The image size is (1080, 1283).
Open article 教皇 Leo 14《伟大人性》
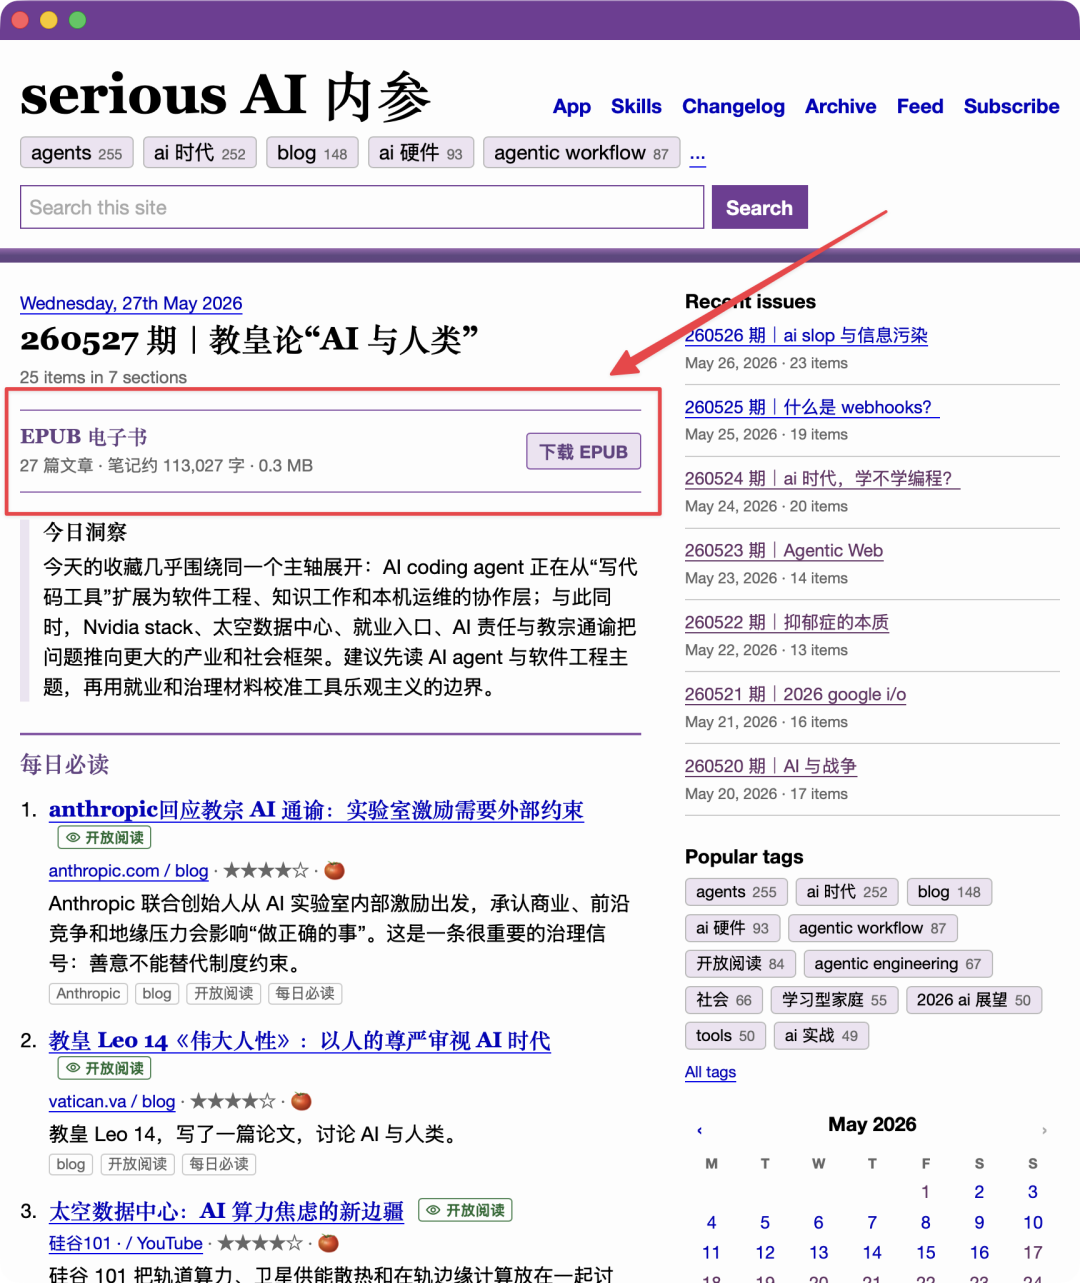(x=300, y=1040)
